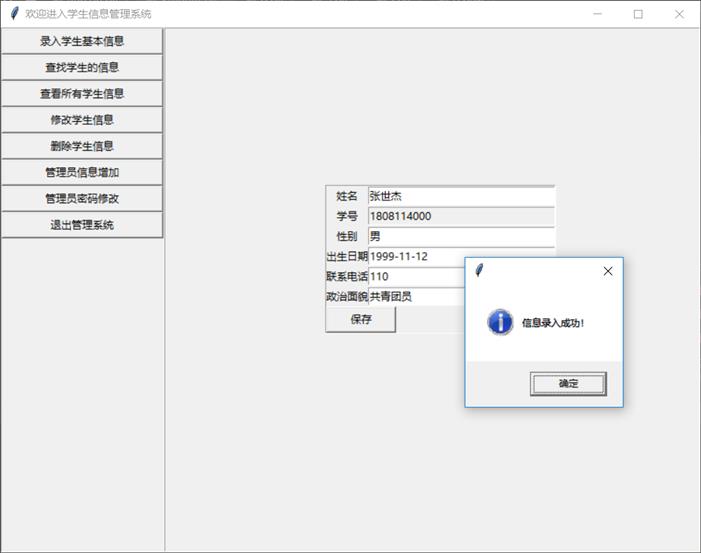Click 管理员密码修改 in the sidebar
This screenshot has width=701, height=553.
pyautogui.click(x=82, y=198)
